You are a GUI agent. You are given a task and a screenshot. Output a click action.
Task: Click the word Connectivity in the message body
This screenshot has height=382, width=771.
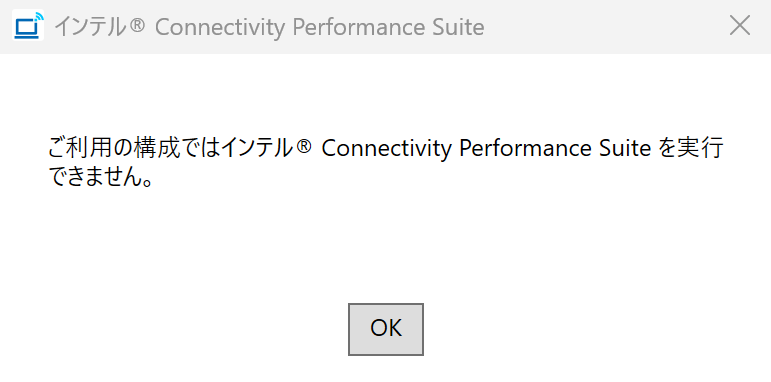tap(386, 149)
